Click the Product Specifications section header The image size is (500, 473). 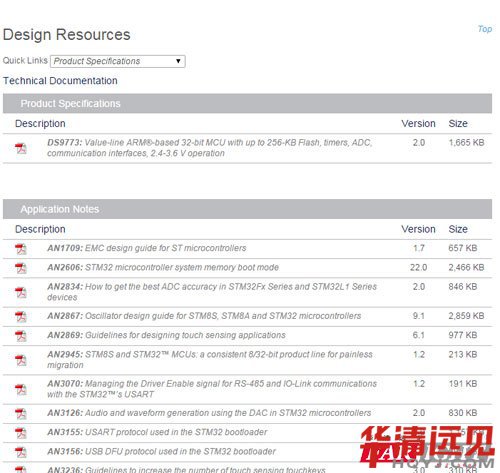[247, 104]
